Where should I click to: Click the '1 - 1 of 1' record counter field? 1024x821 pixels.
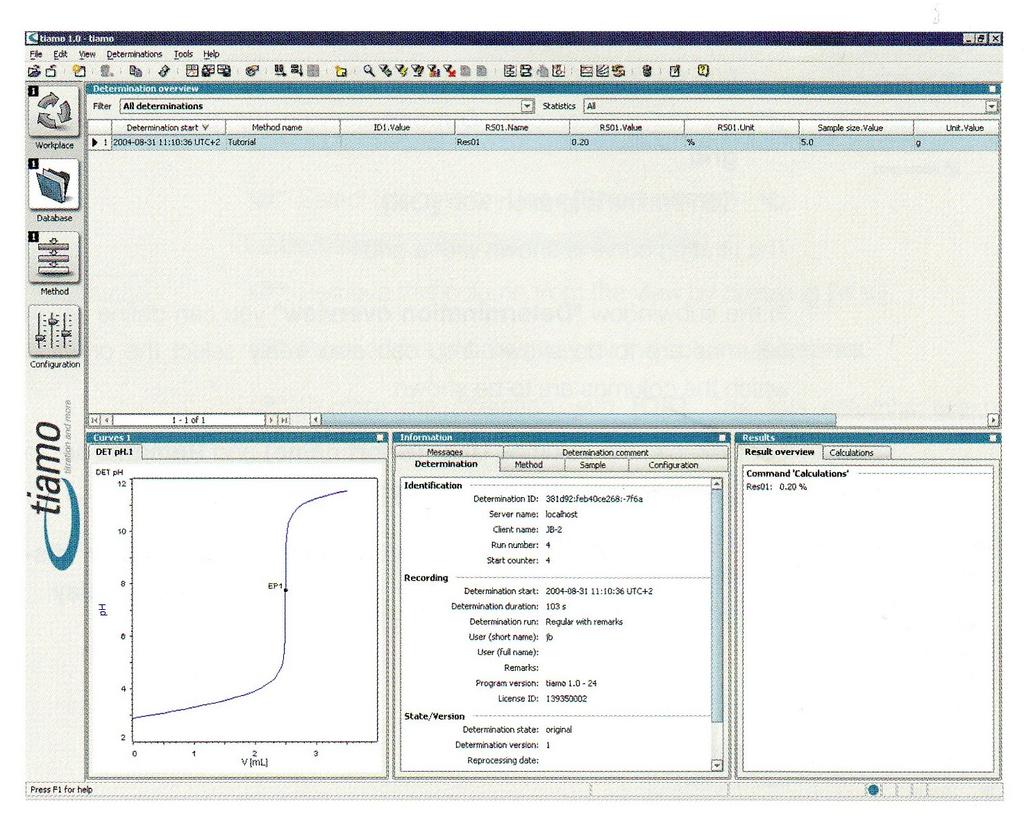(188, 420)
